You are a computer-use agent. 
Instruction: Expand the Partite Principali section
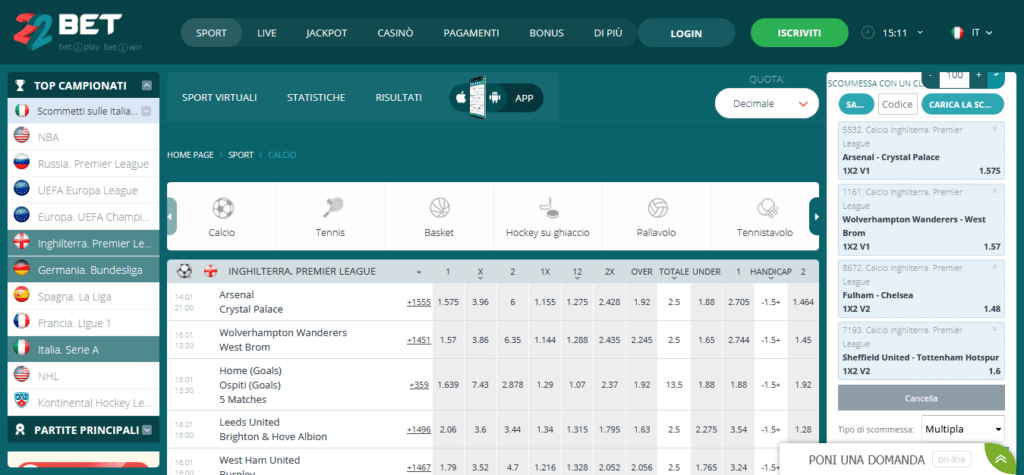click(x=147, y=430)
